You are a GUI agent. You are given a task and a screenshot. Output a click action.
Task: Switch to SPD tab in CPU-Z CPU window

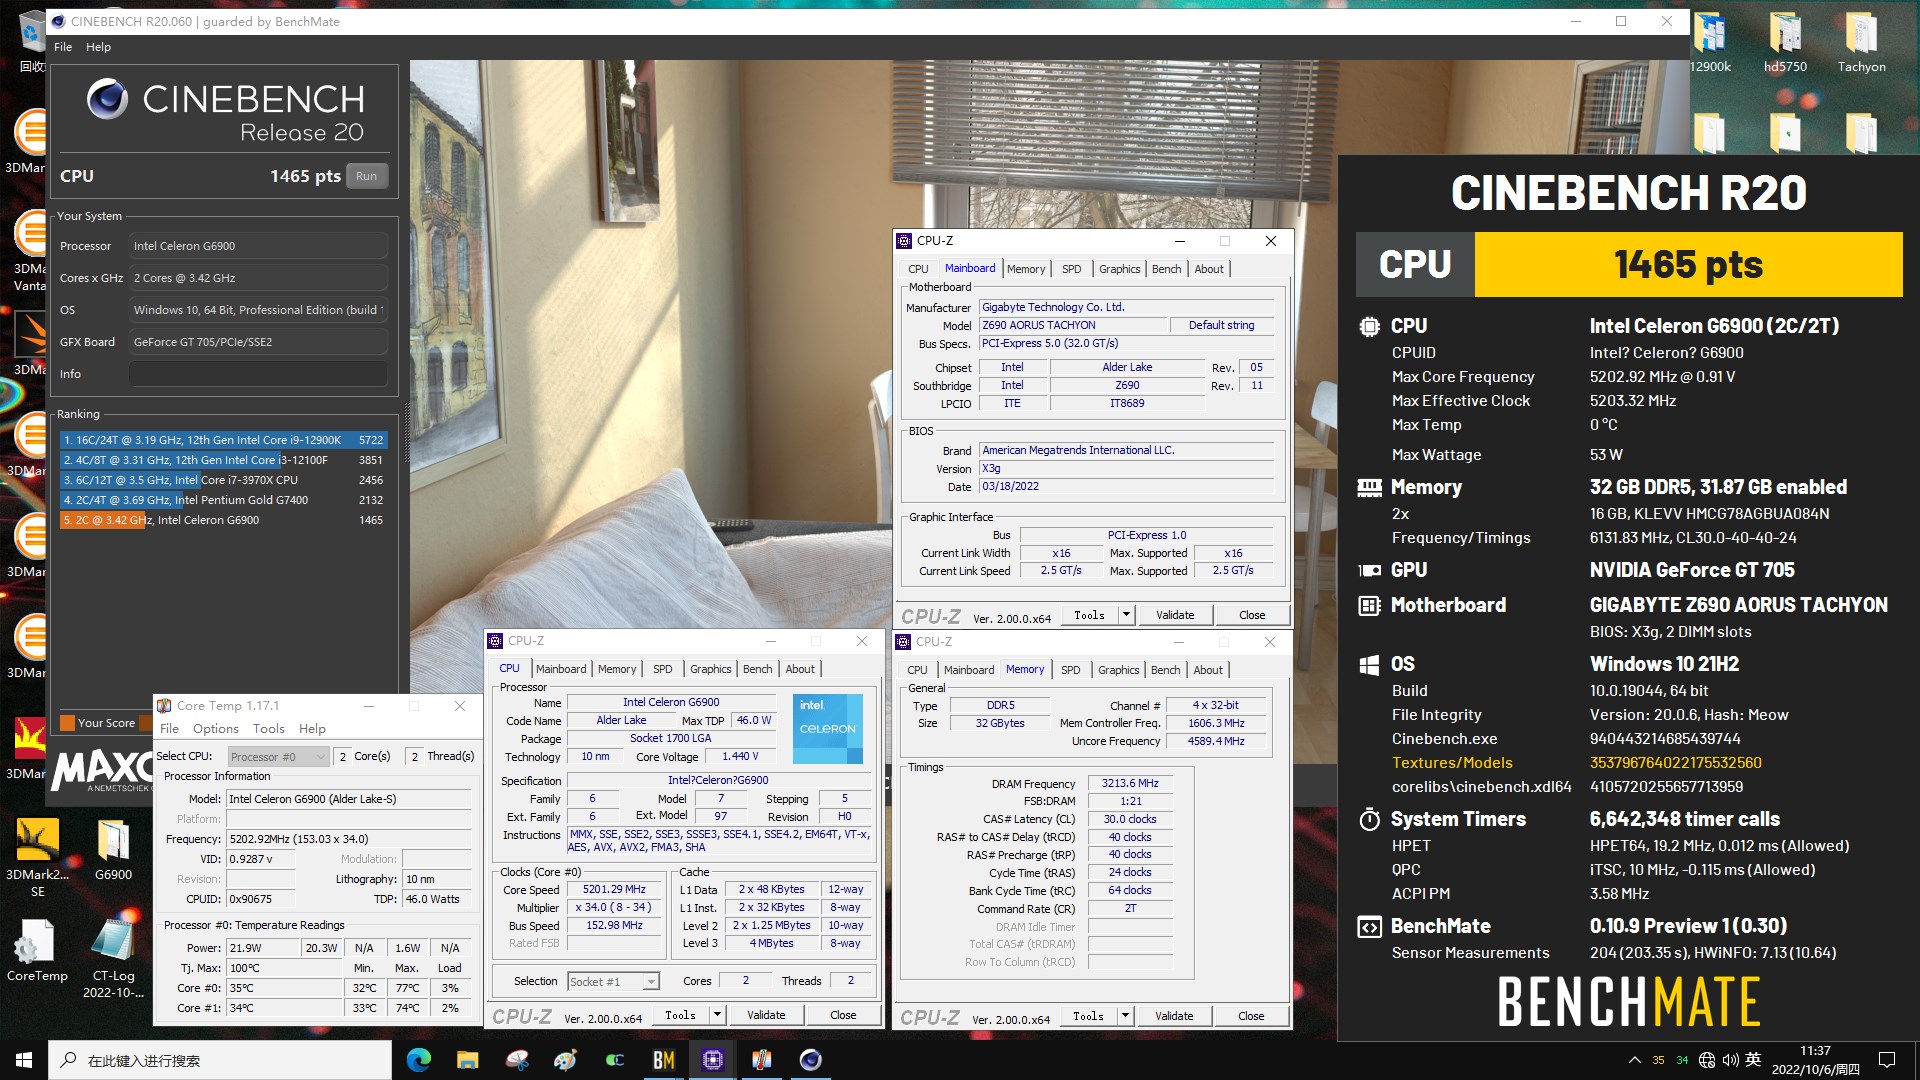click(662, 669)
